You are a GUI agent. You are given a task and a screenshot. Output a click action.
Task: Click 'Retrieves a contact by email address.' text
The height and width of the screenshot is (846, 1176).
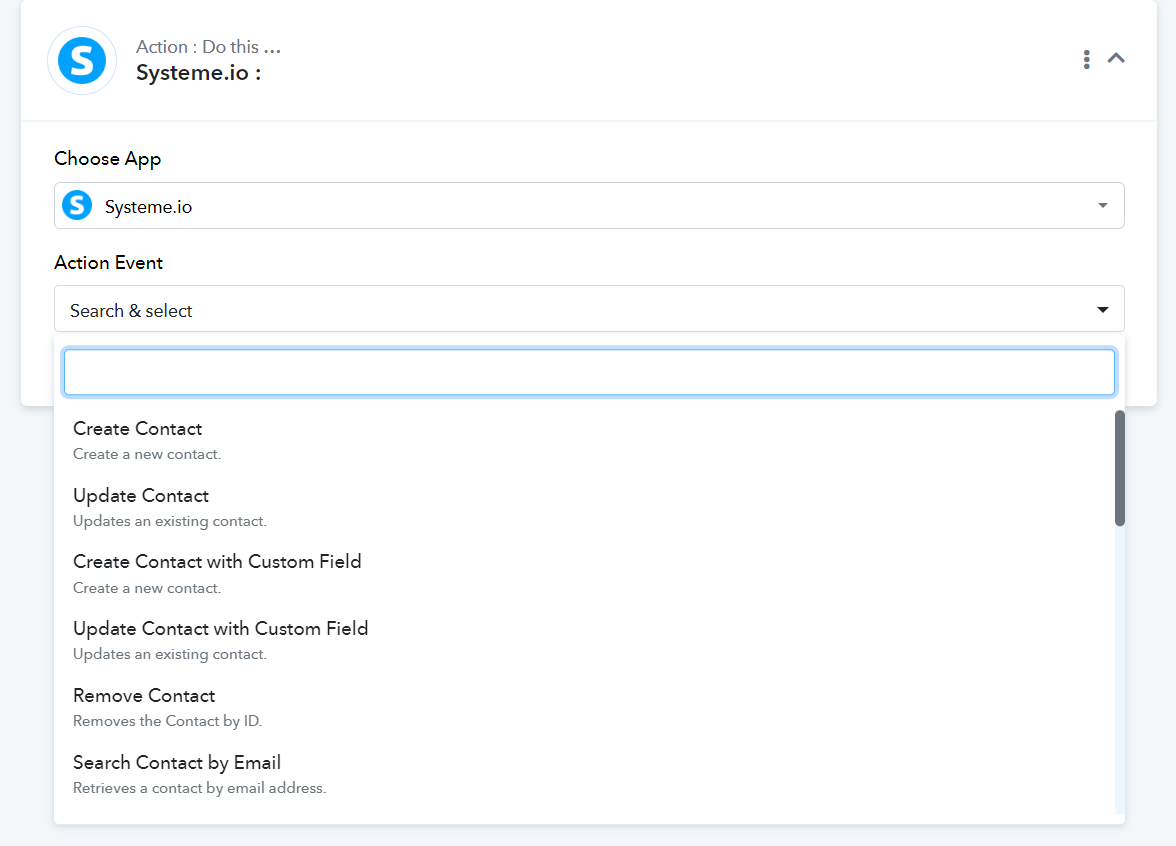[200, 788]
